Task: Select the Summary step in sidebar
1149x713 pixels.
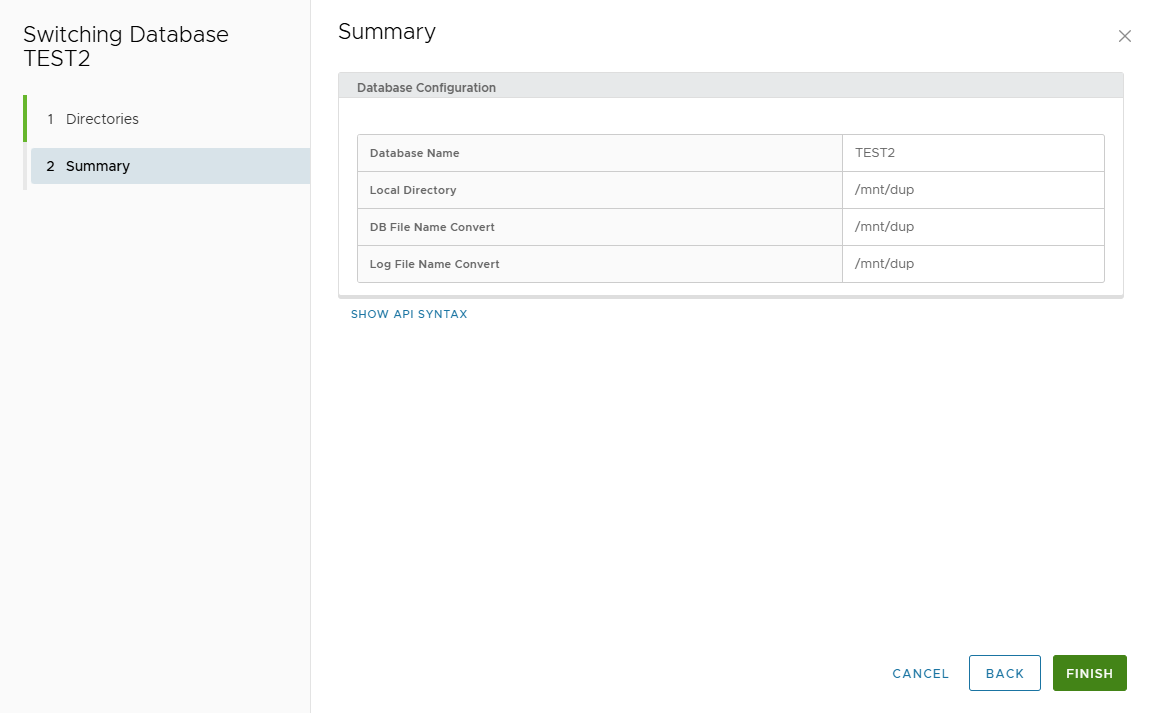Action: pos(98,166)
